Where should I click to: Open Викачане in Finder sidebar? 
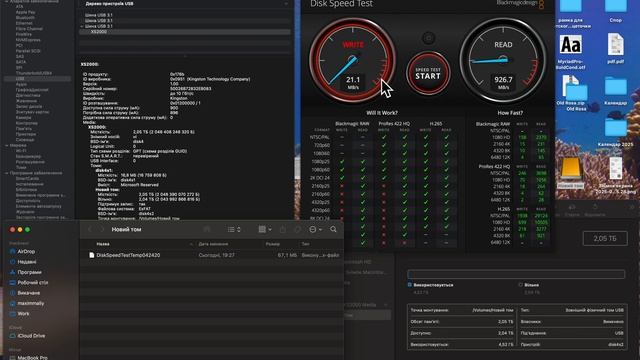[x=29, y=293]
